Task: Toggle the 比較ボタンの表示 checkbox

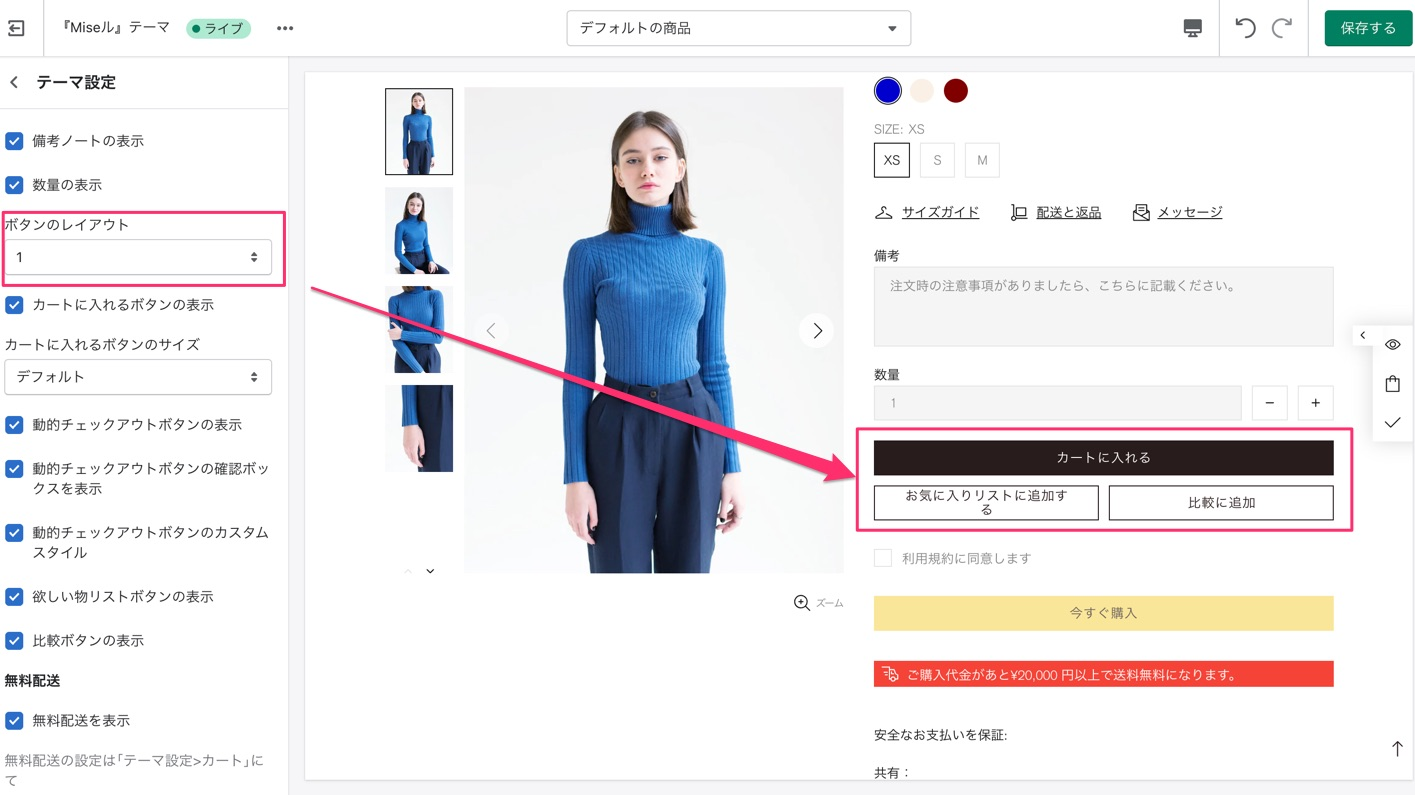Action: pyautogui.click(x=14, y=641)
